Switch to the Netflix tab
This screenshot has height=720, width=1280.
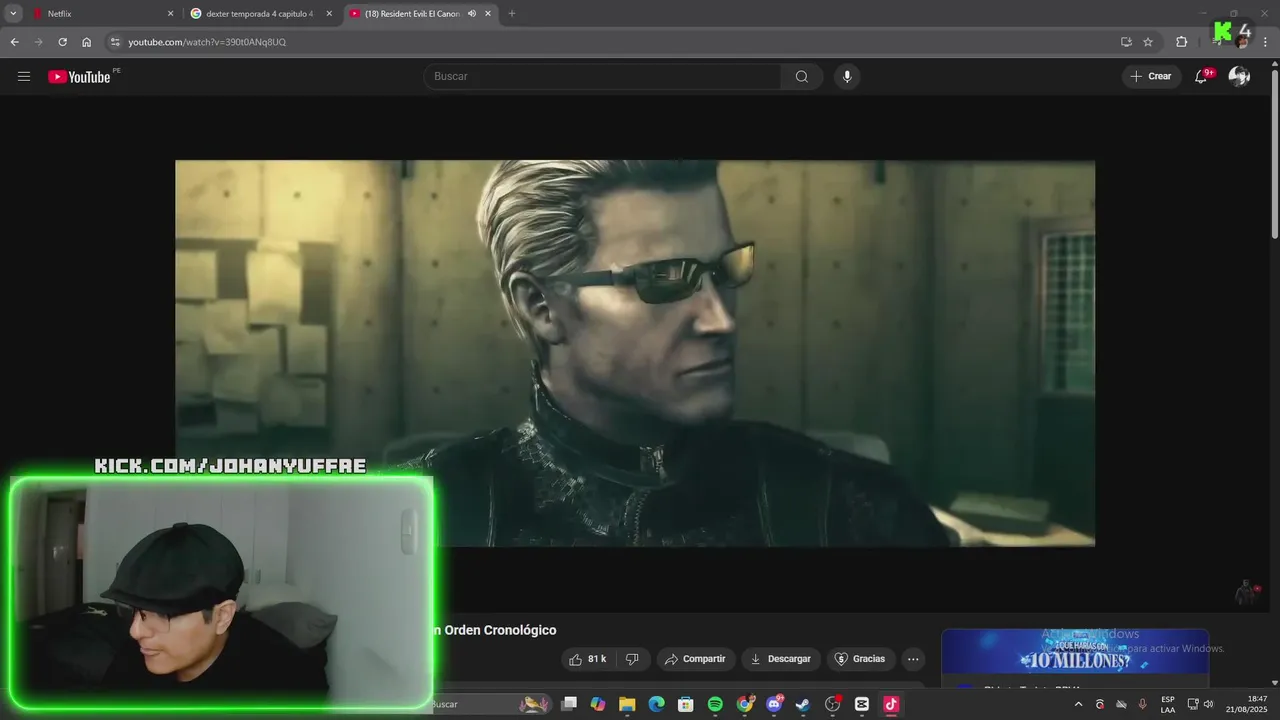point(102,14)
